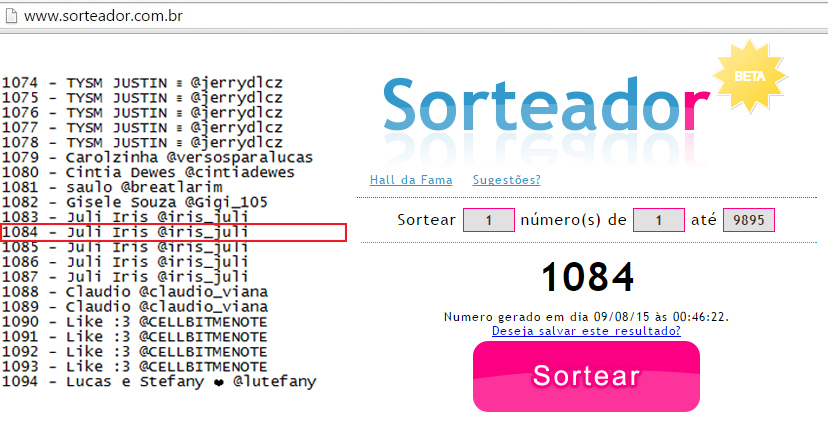Click the www.sorteador.com.br address text
The width and height of the screenshot is (829, 428).
tap(104, 16)
